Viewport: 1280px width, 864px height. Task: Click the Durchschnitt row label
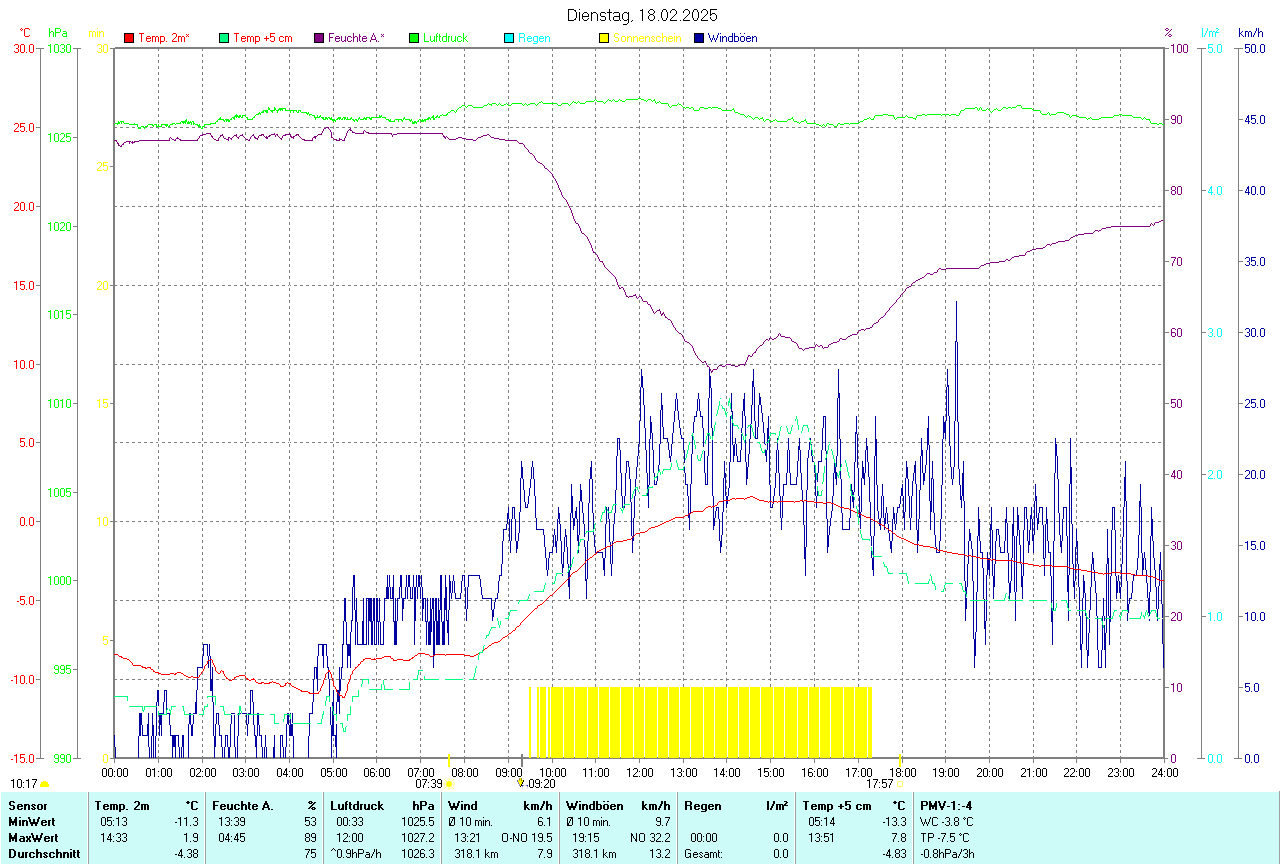pyautogui.click(x=44, y=854)
